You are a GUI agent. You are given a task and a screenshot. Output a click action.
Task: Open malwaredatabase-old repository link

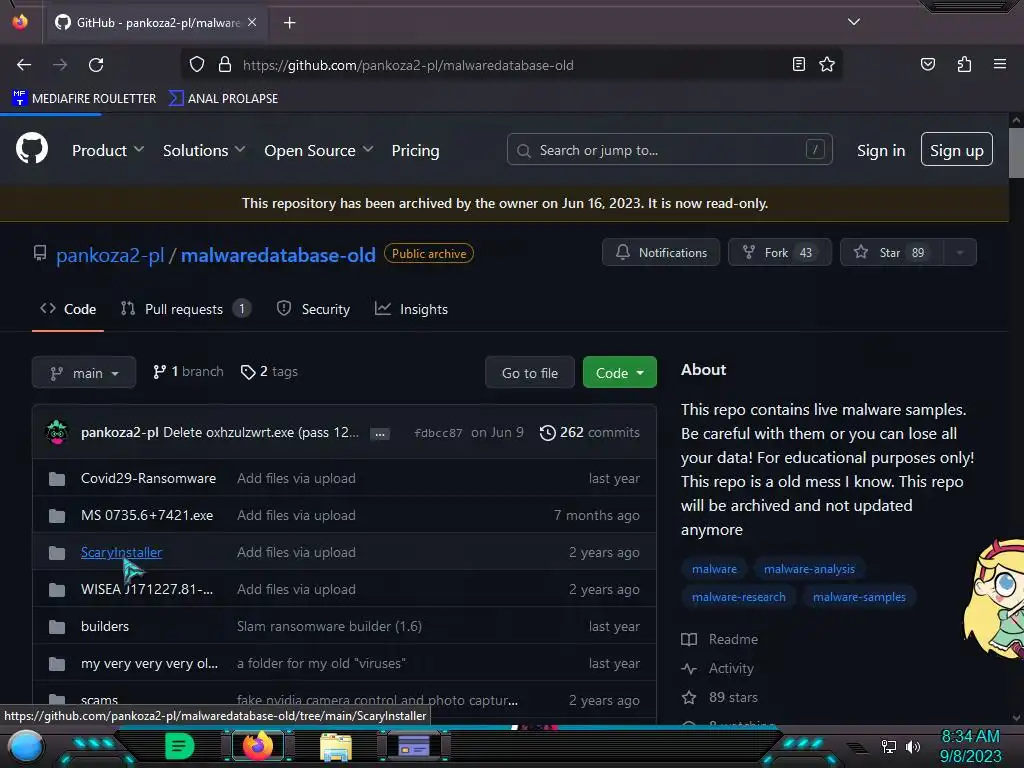(x=278, y=255)
